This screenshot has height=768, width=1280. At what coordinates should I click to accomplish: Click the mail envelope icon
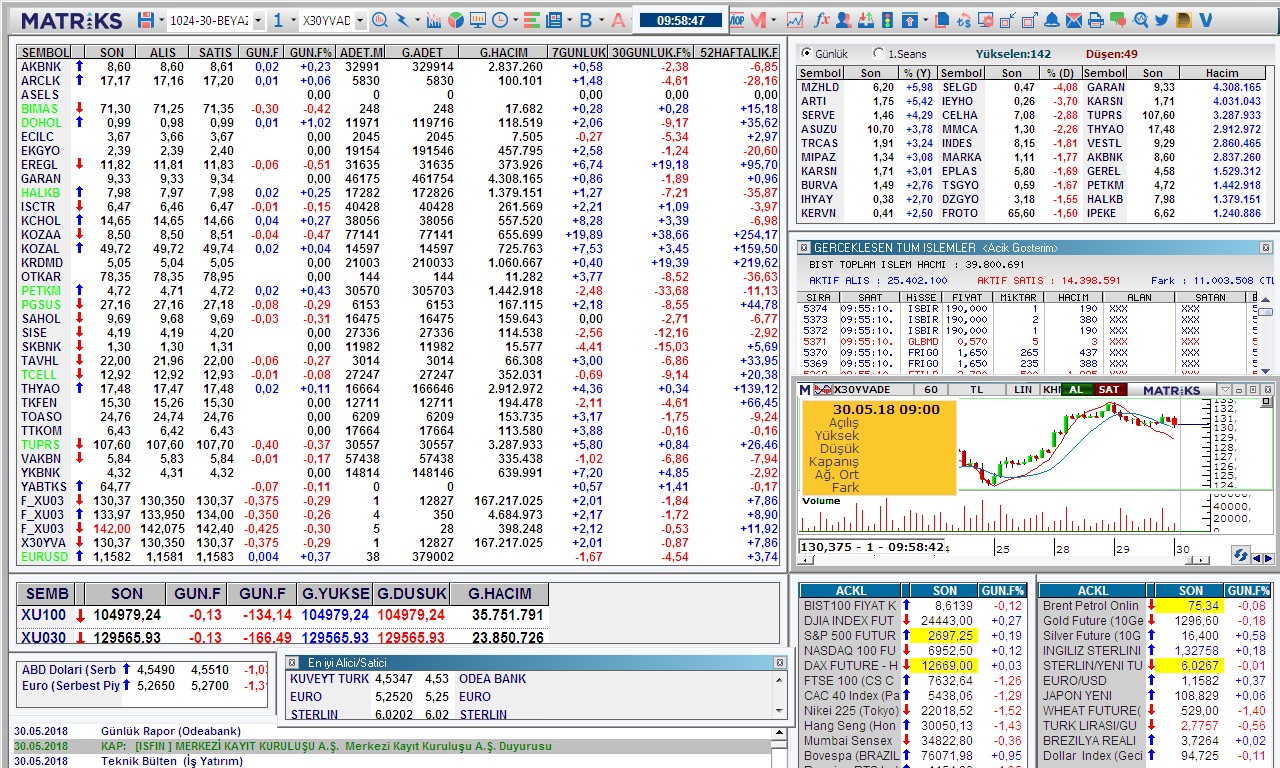[1073, 20]
